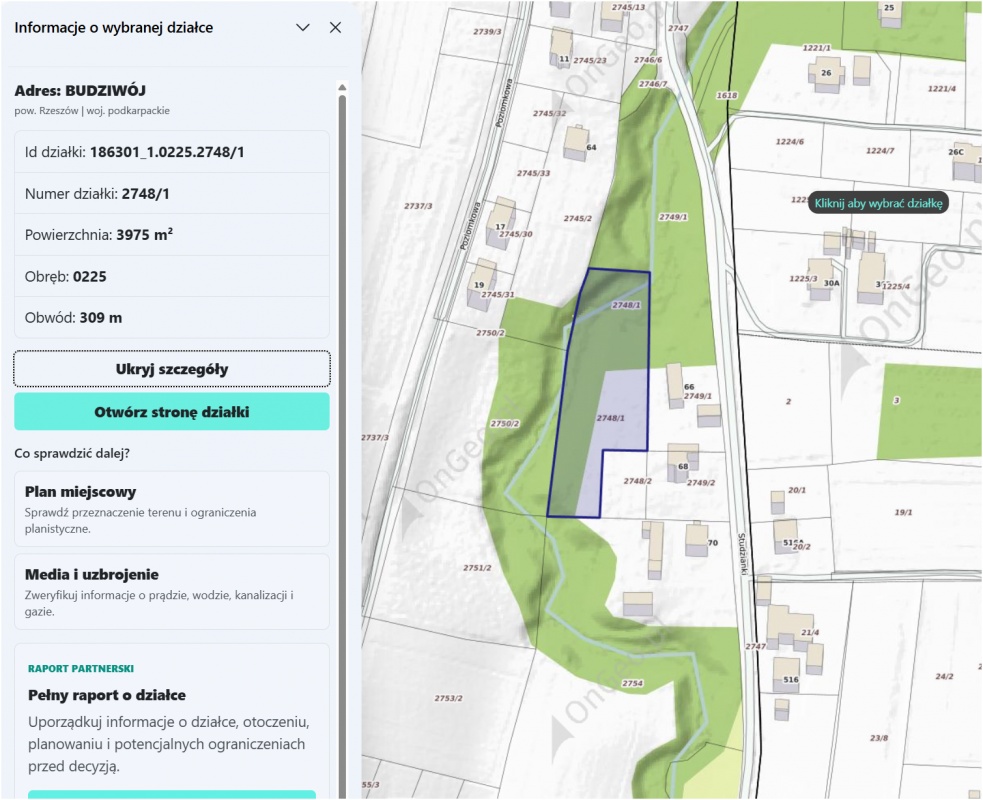Click the panel scrollbar up arrow
Viewport: 983px width, 800px height.
click(342, 87)
